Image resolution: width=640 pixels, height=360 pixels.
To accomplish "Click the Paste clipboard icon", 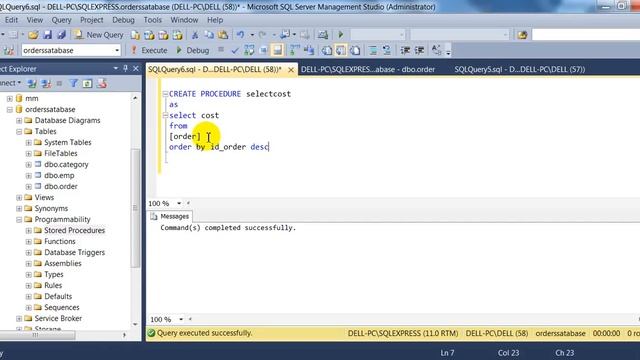I will click(x=223, y=35).
